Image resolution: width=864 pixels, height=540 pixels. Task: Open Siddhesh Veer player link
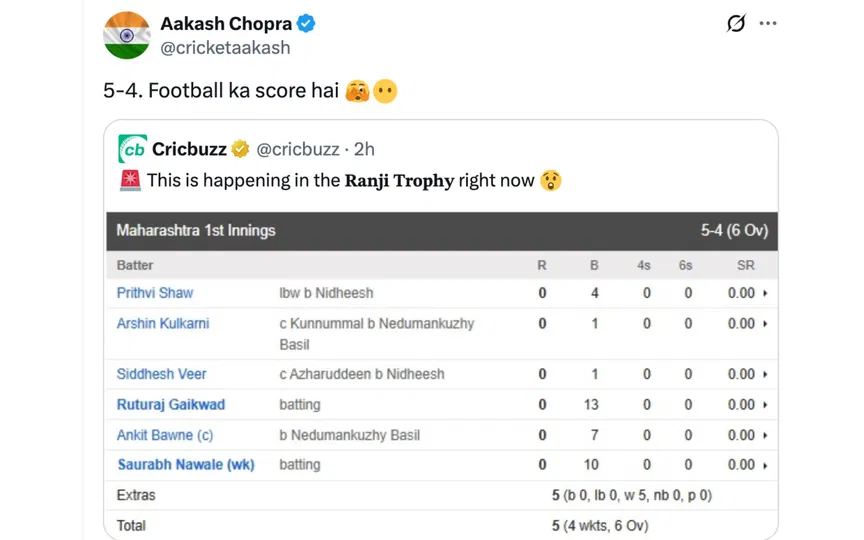pos(162,374)
